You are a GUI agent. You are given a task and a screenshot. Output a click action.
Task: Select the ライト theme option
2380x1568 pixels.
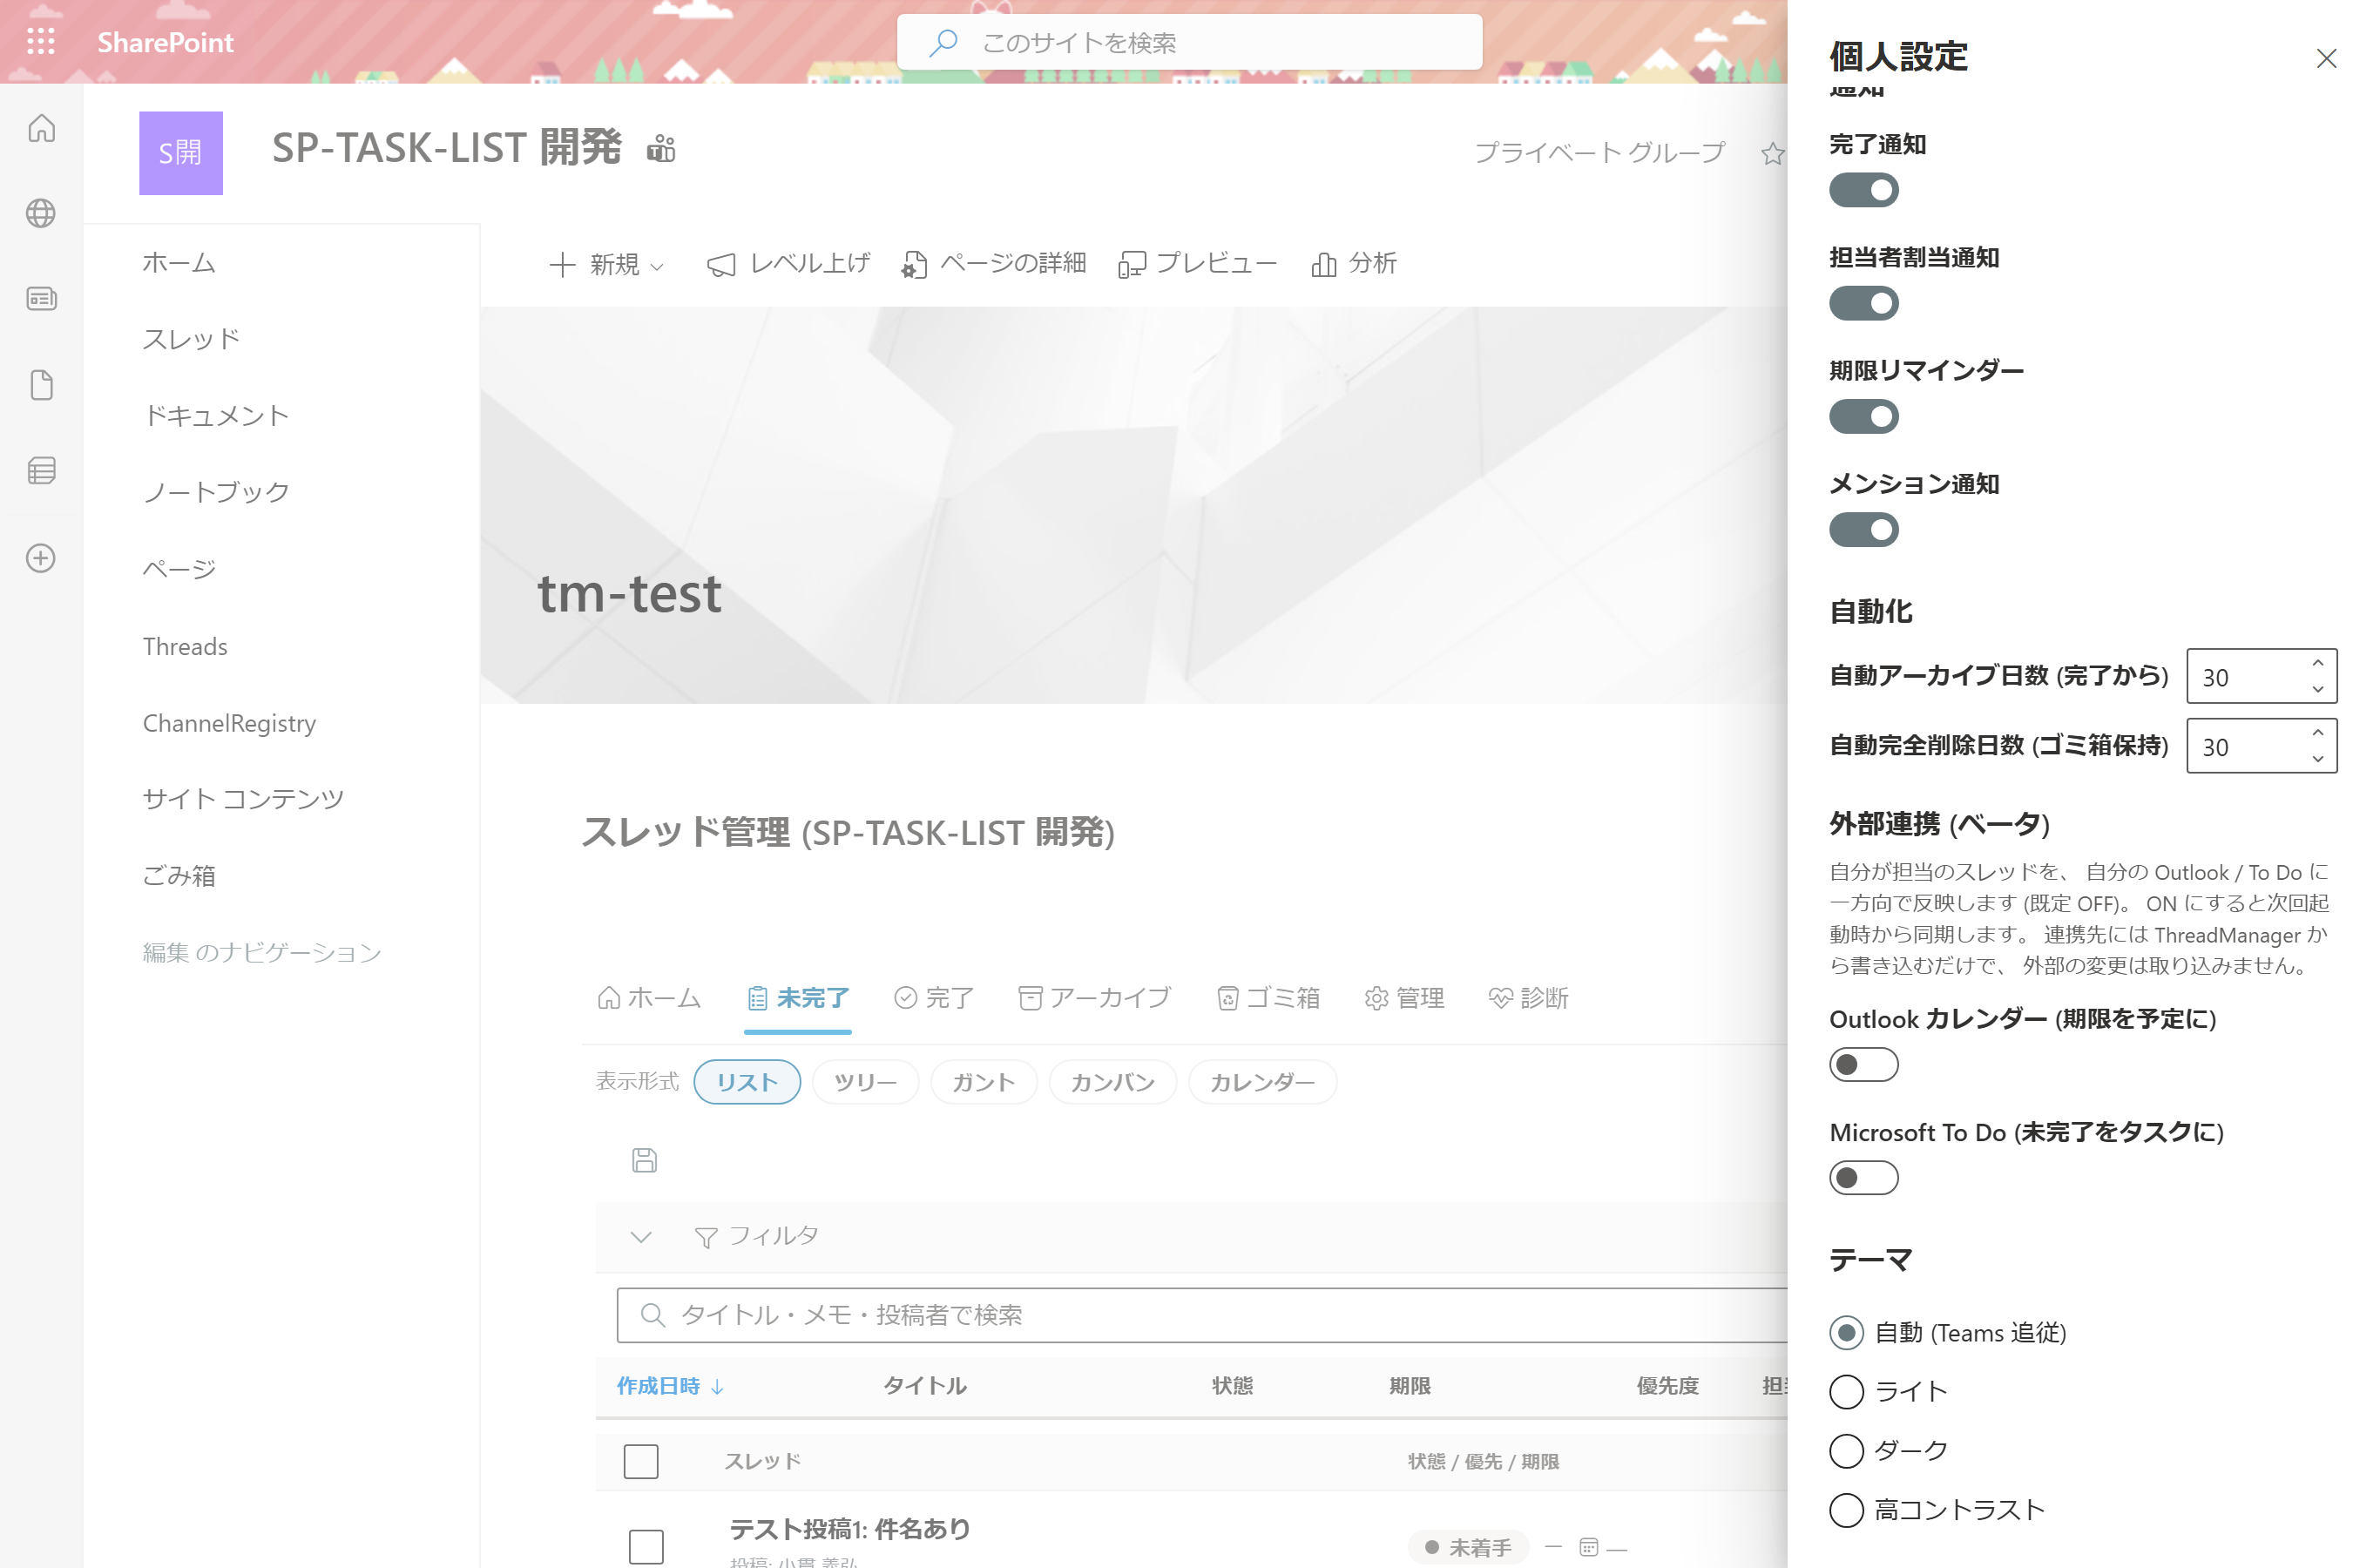(1847, 1392)
